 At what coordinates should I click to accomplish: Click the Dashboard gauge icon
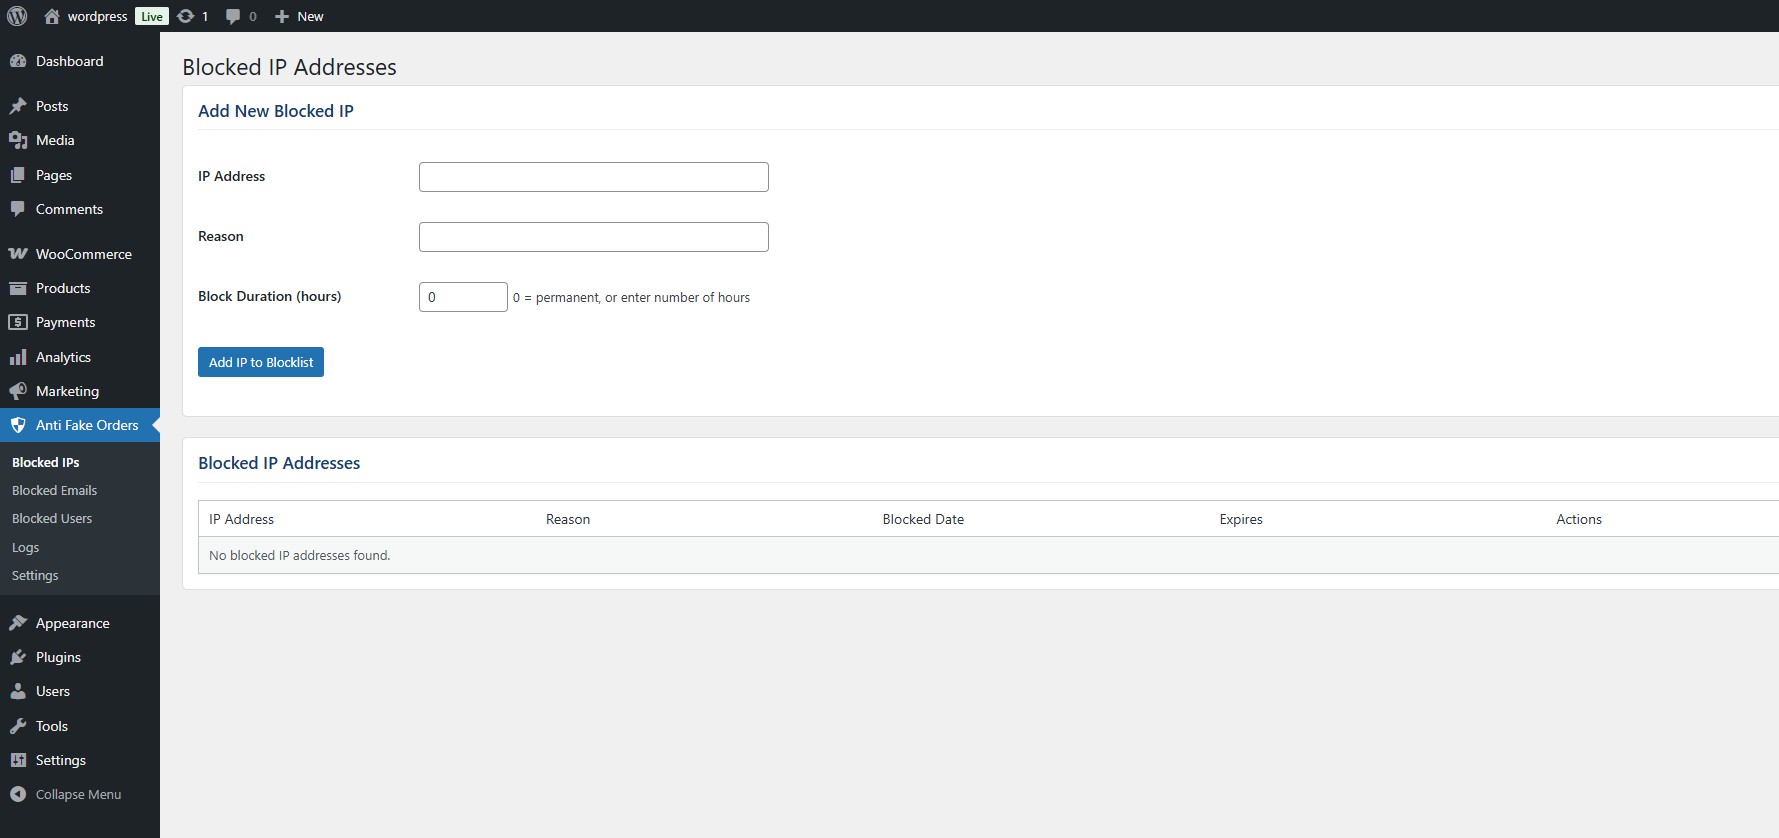click(x=18, y=61)
